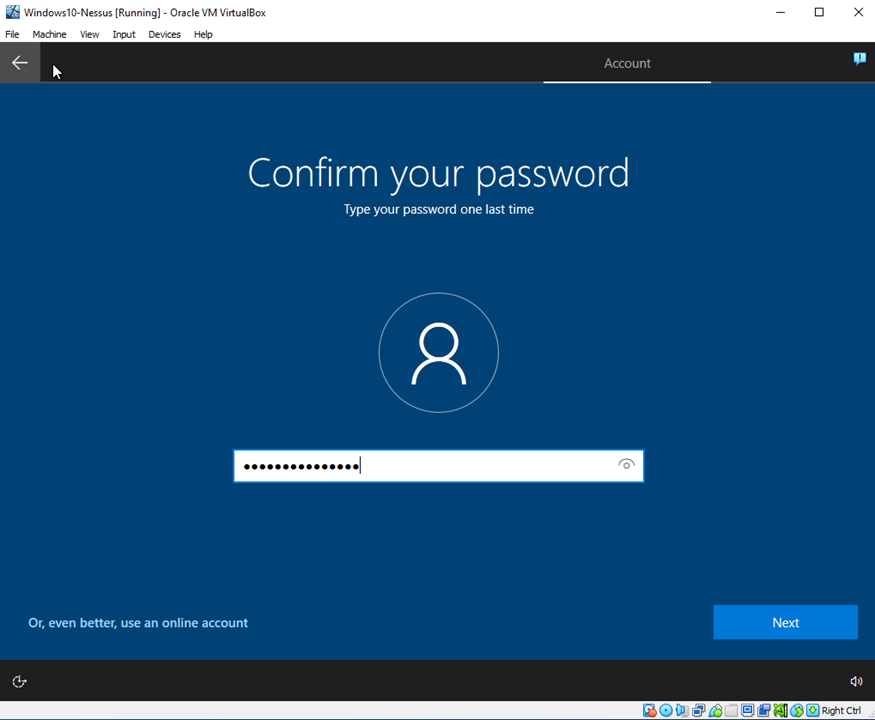This screenshot has width=875, height=720.
Task: Click the notification icon in top-right corner
Action: click(x=859, y=60)
